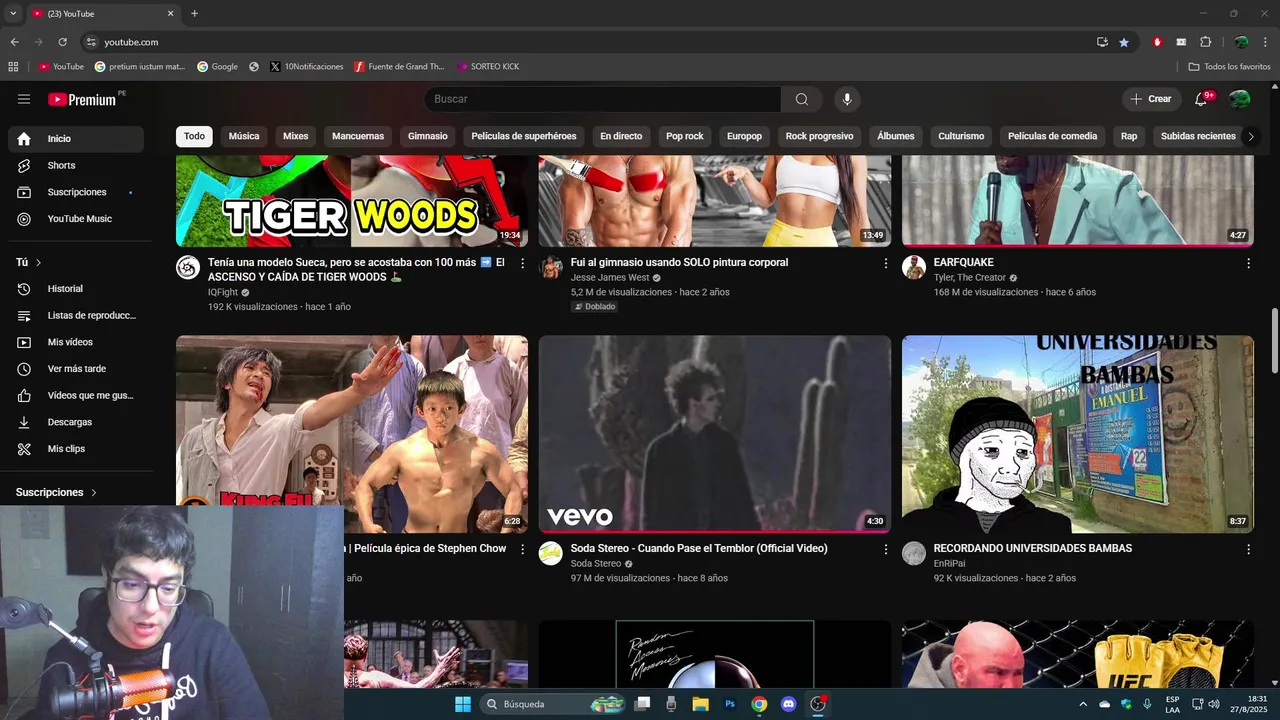This screenshot has height=720, width=1280.
Task: Expand the Suscripciones section heading
Action: point(56,492)
